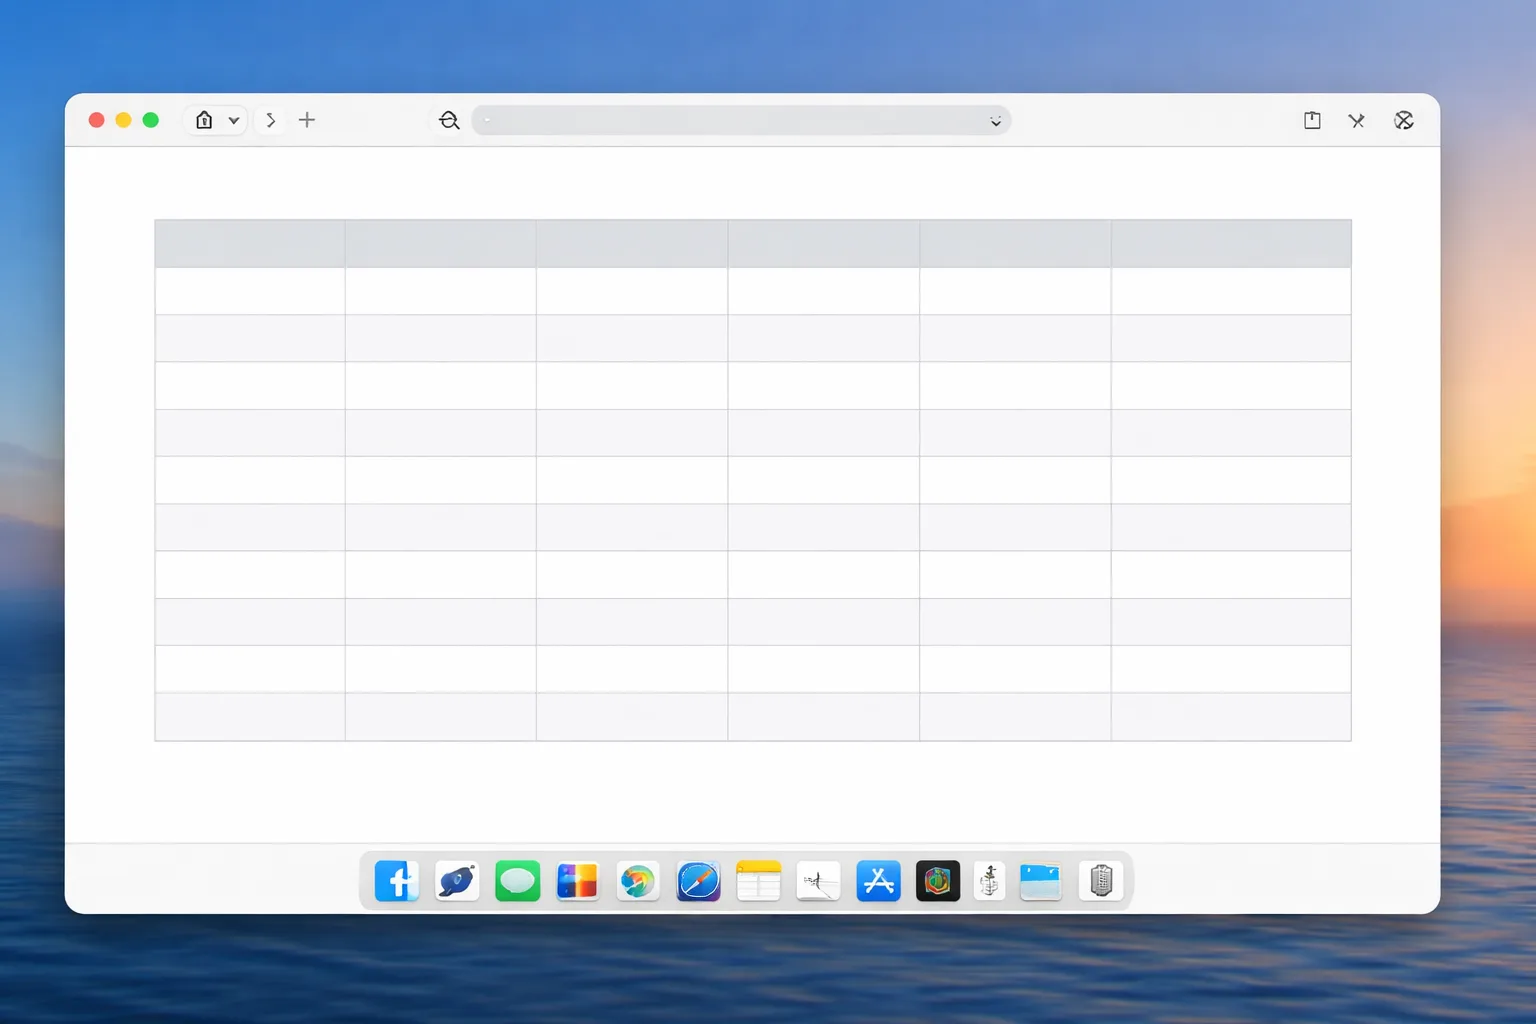Open the Safari compass icon in the dock
Screen dimensions: 1536x1024
[x=698, y=881]
